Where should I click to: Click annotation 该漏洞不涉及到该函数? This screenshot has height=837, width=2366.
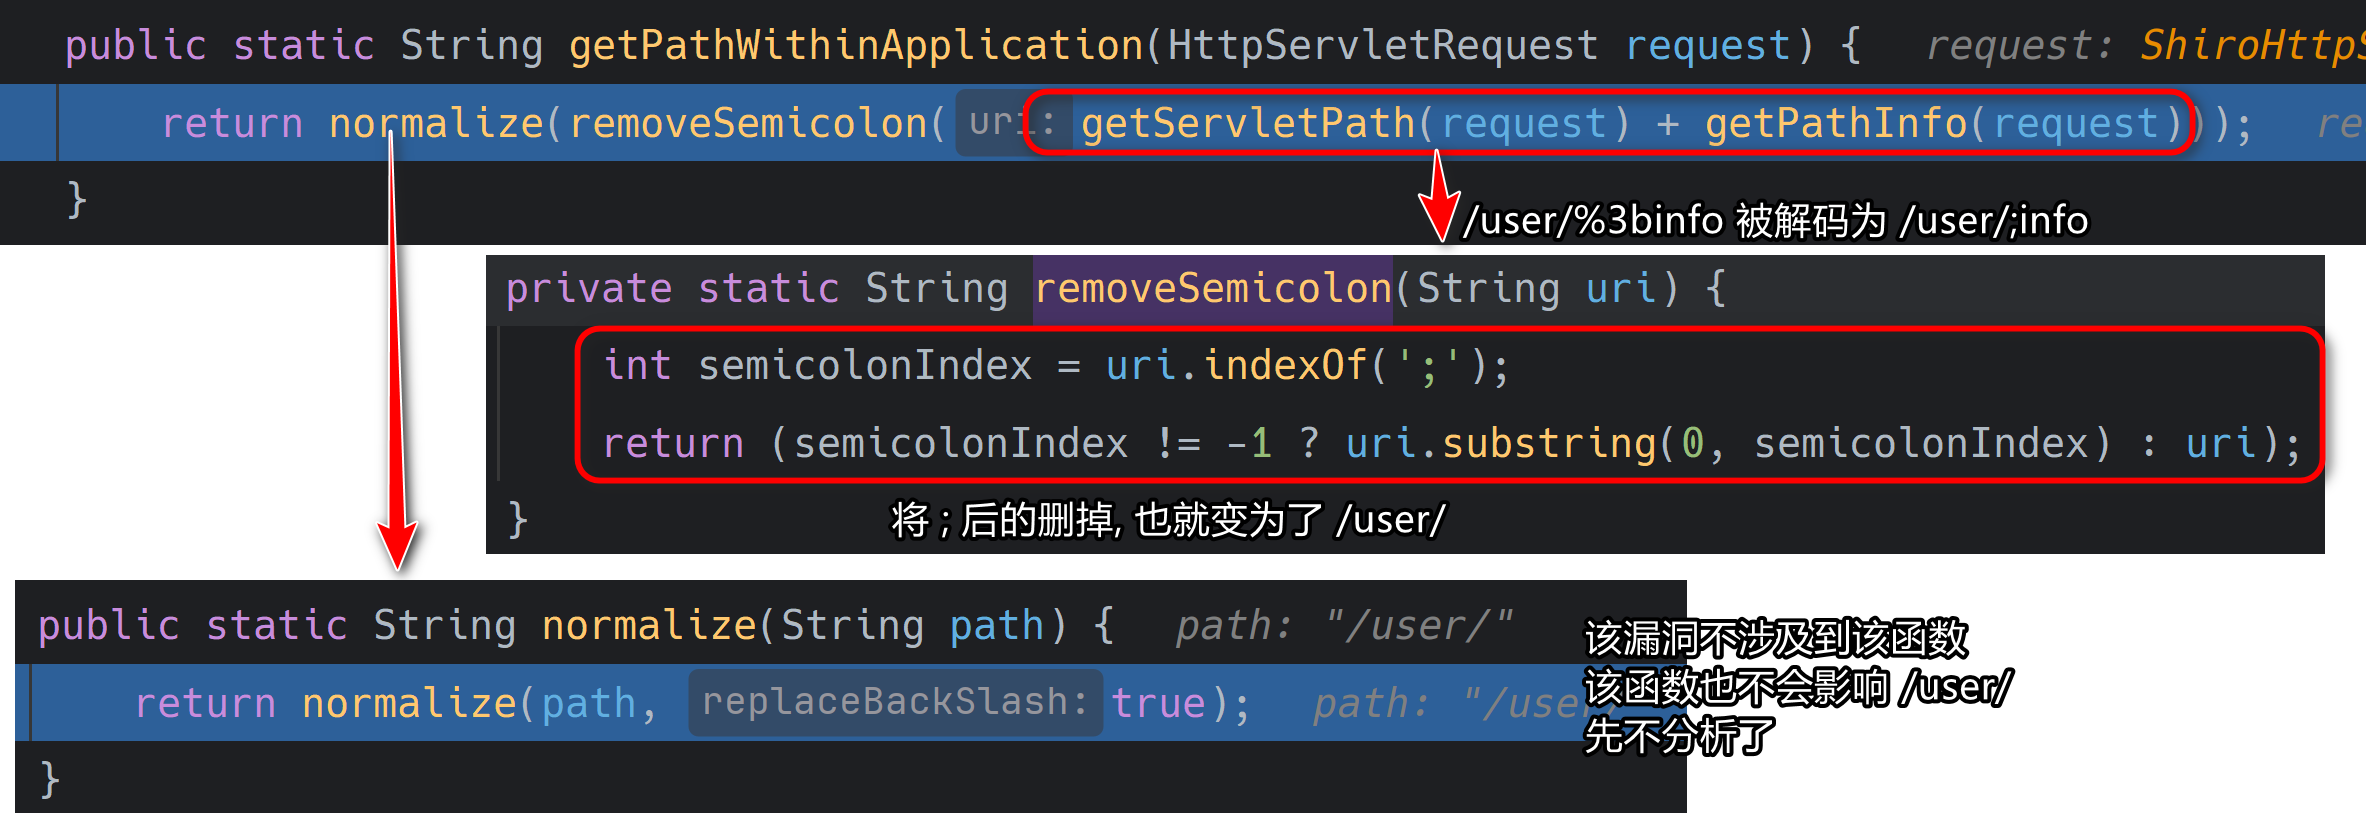click(x=1776, y=639)
